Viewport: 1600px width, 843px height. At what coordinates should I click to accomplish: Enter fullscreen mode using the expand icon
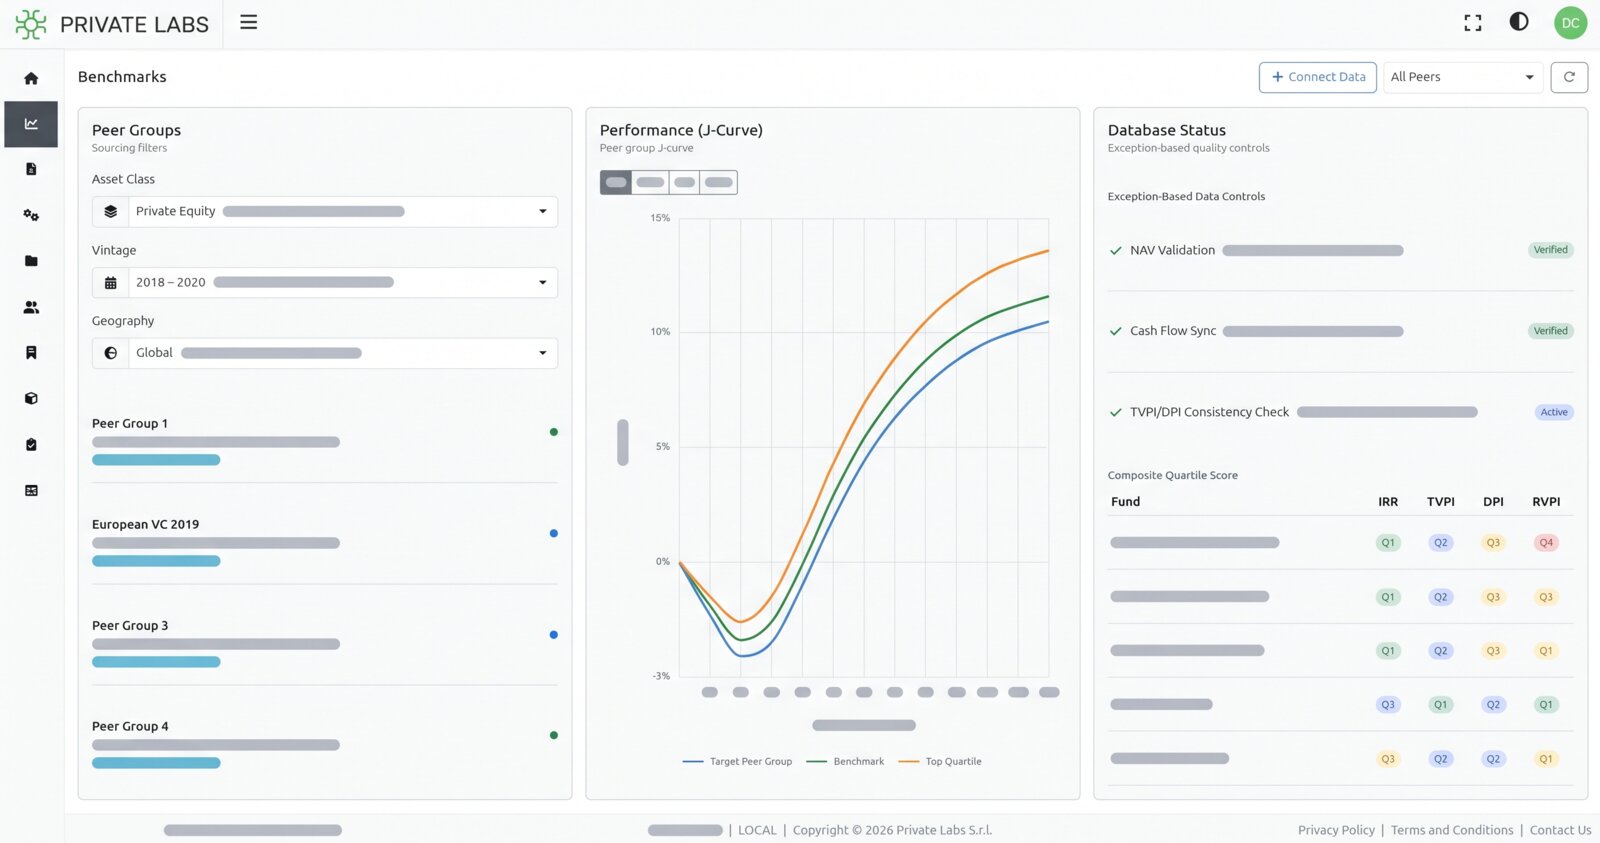pos(1473,23)
